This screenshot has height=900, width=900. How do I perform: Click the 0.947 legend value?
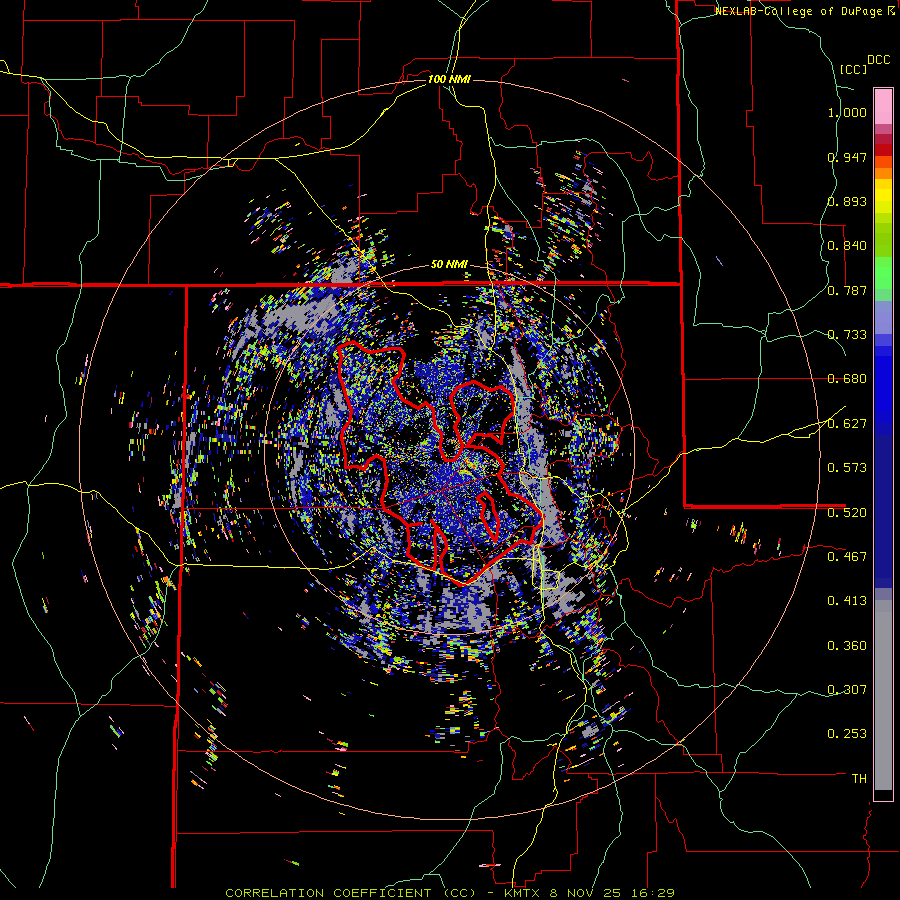[847, 157]
